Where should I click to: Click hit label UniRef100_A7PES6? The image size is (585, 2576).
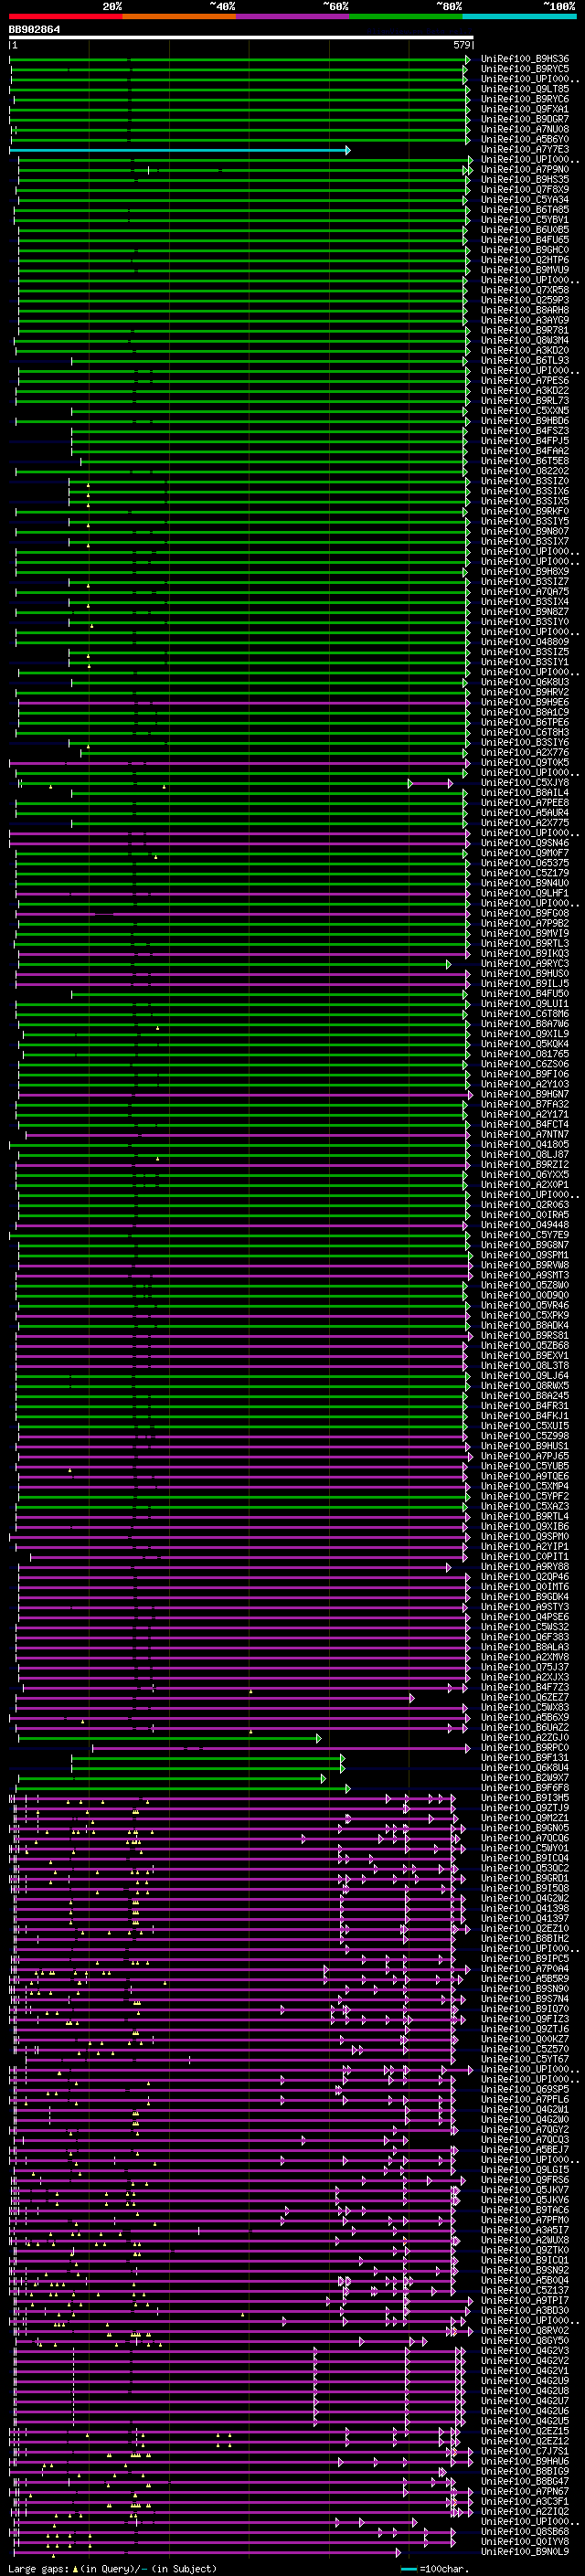(525, 381)
